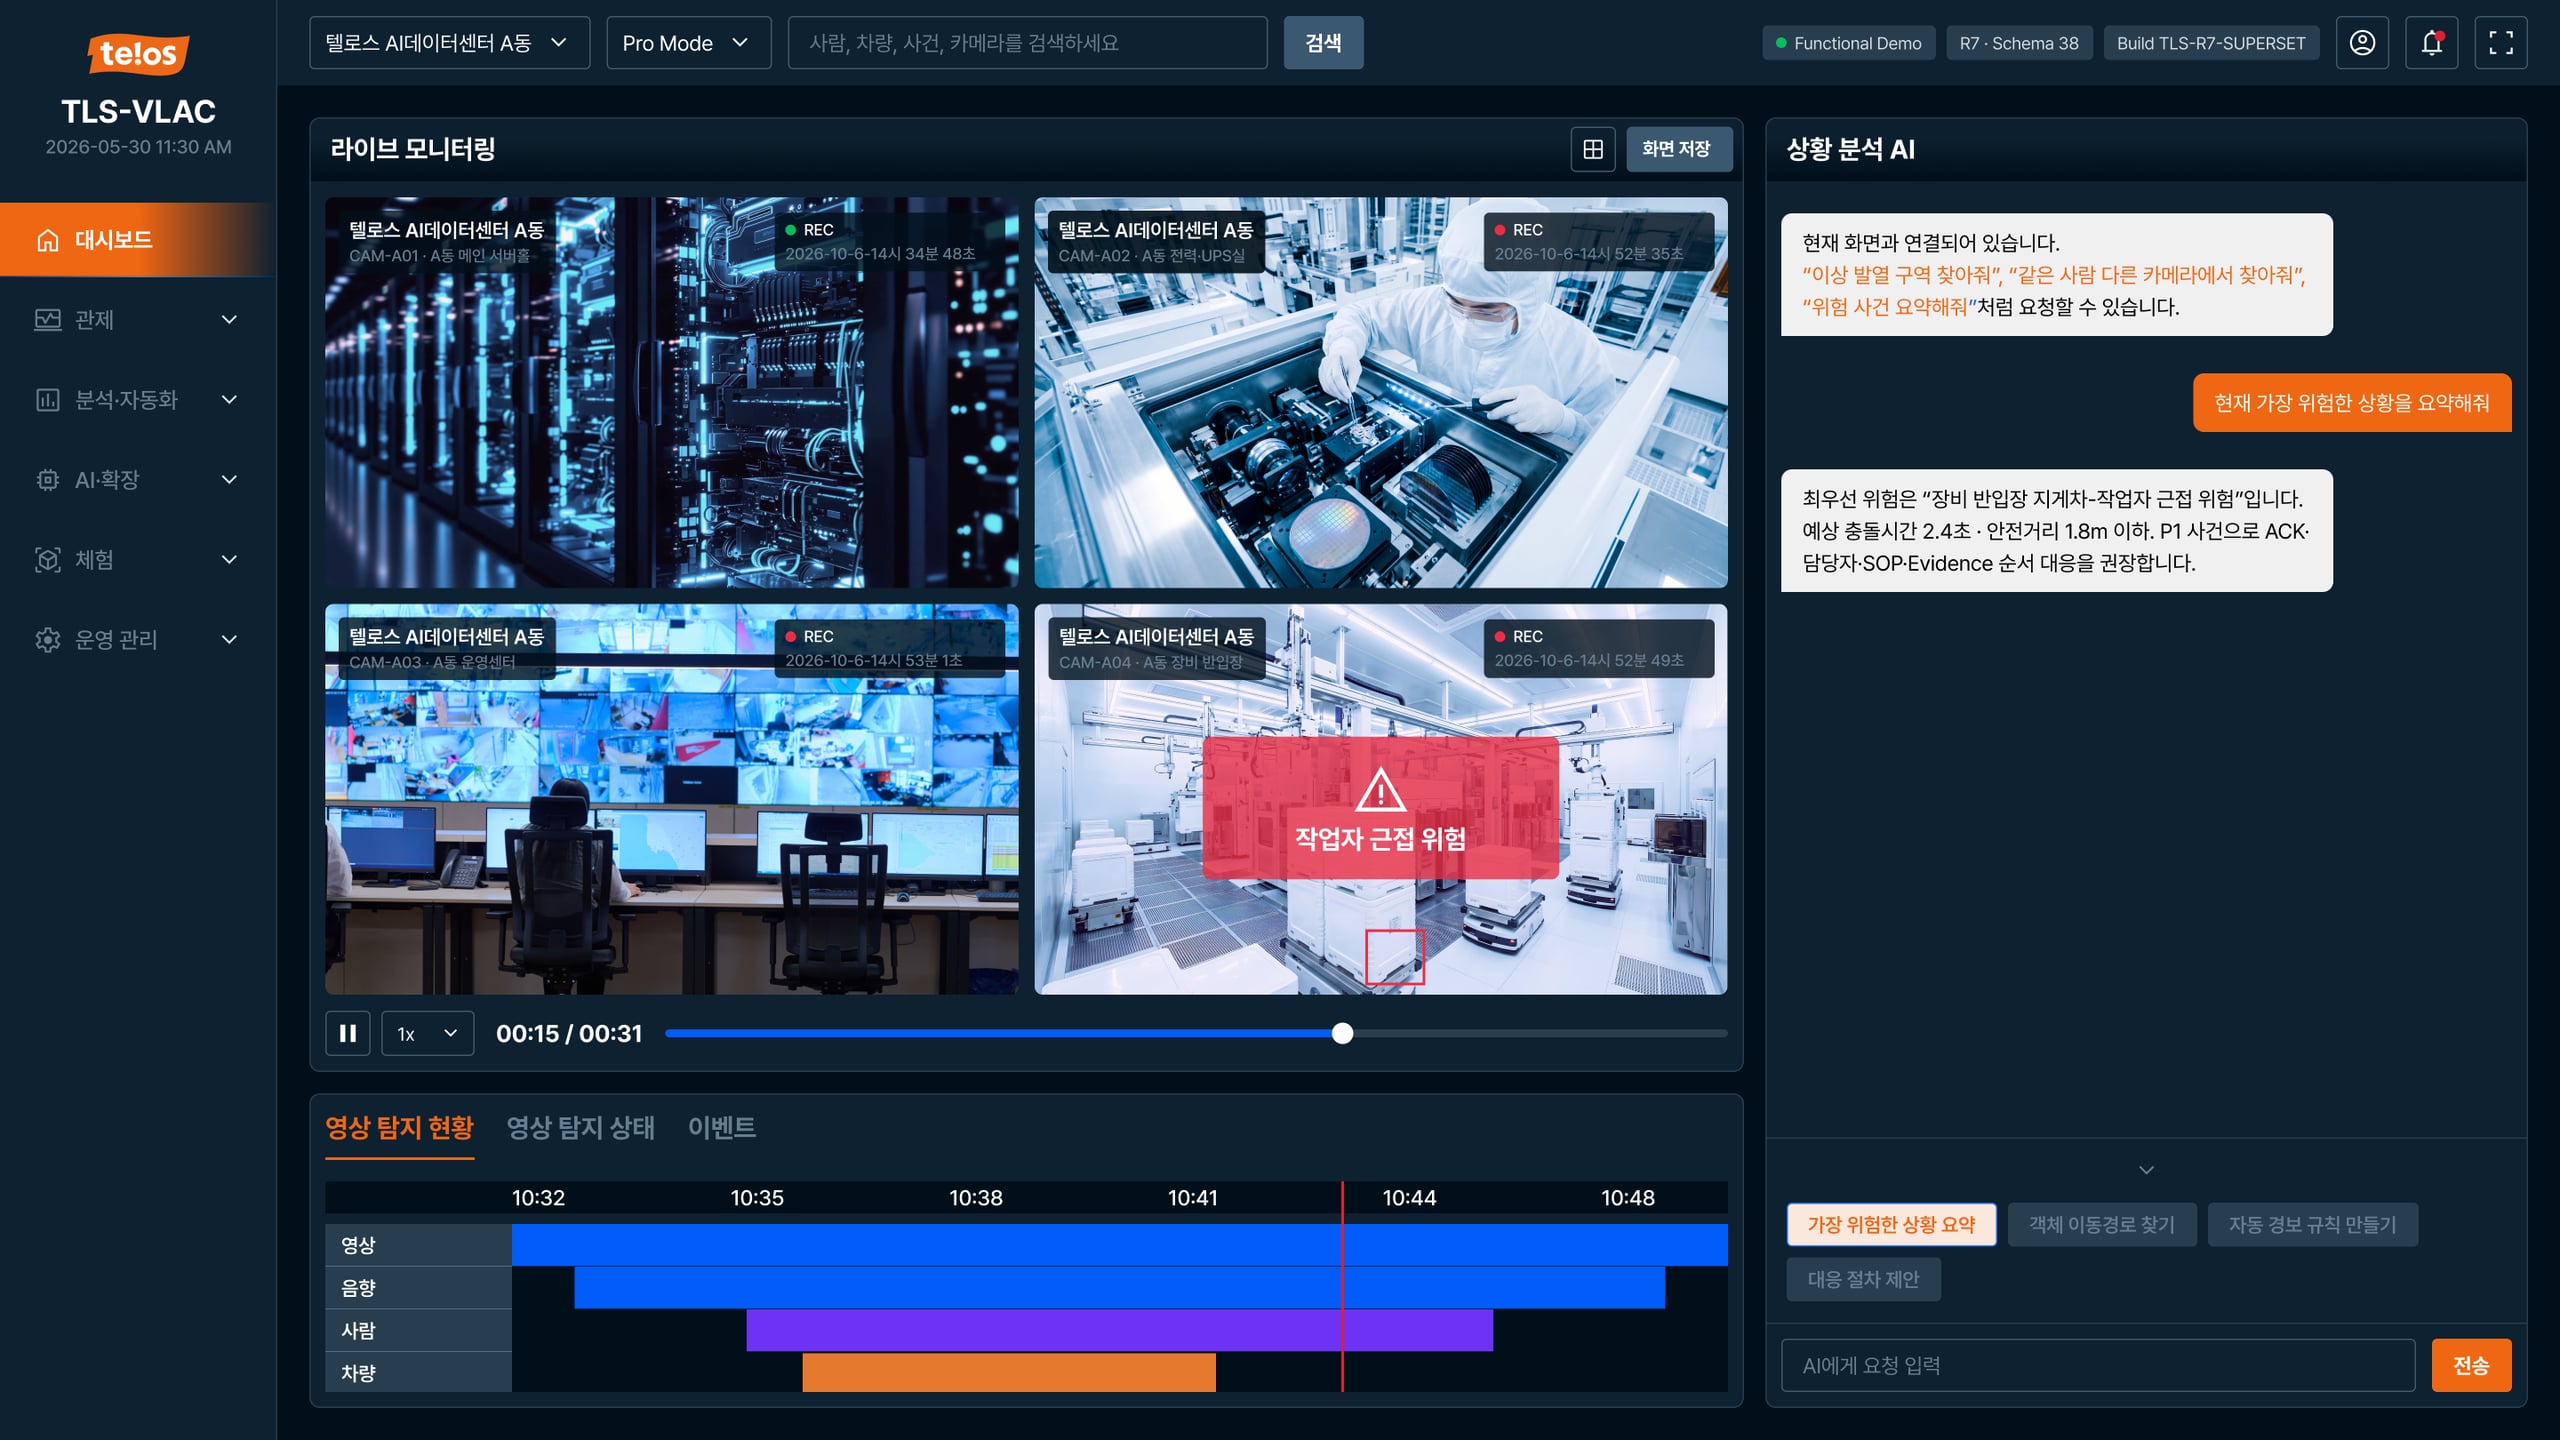
Task: Expand the 분석·자동화 menu chevron
Action: pos(229,400)
